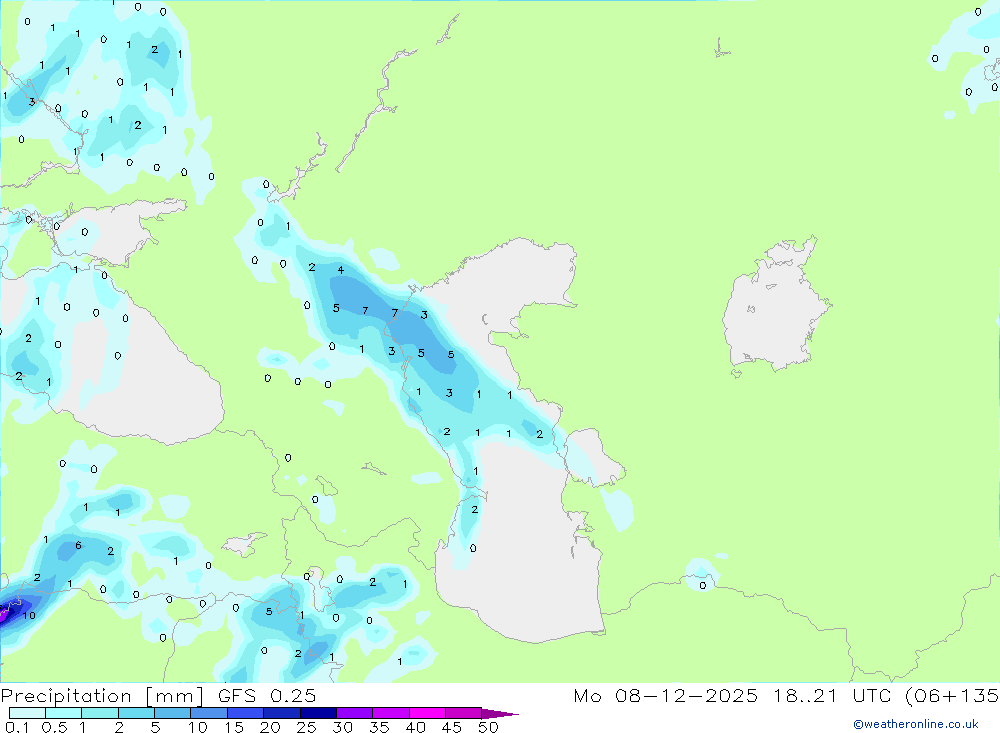The width and height of the screenshot is (1000, 733).
Task: Pick the 15 to 20 mm legend swatch
Action: pos(246,713)
